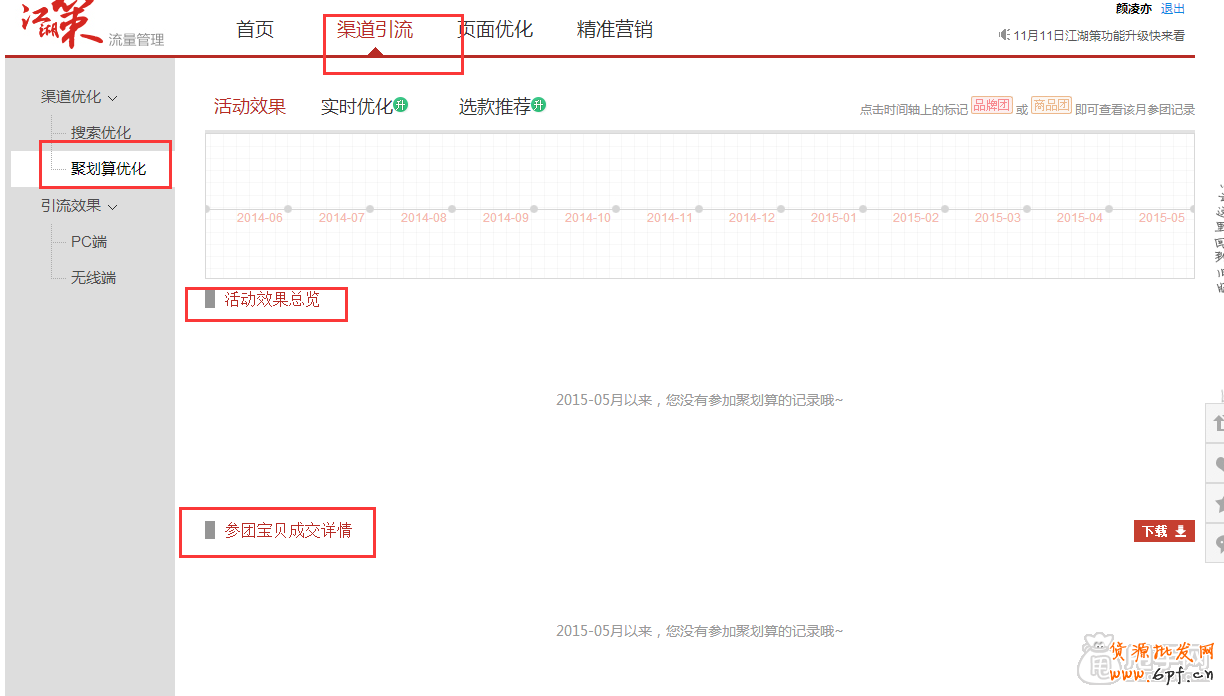The image size is (1224, 696).
Task: Click the comment bubble icon on right sidebar
Action: pos(1217,543)
